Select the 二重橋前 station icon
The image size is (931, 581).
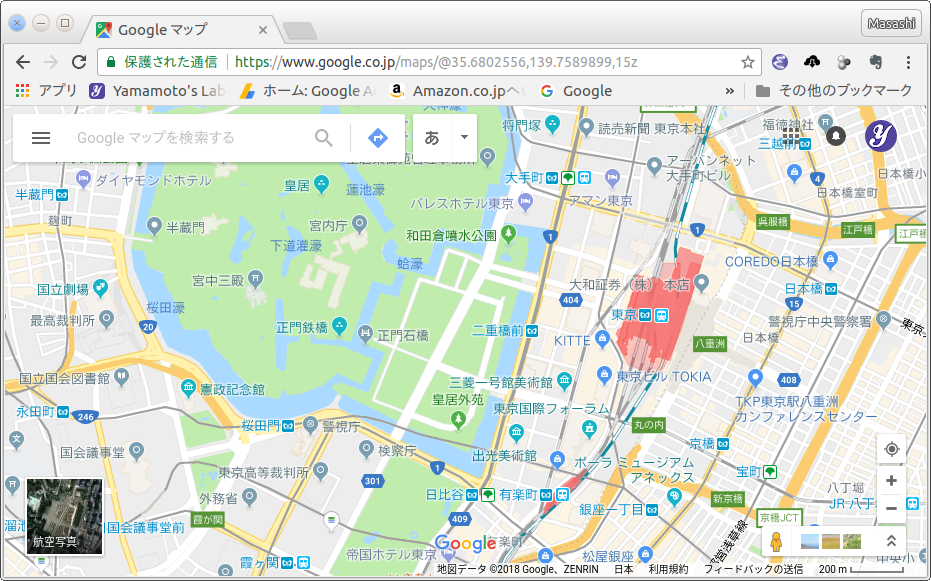[531, 331]
